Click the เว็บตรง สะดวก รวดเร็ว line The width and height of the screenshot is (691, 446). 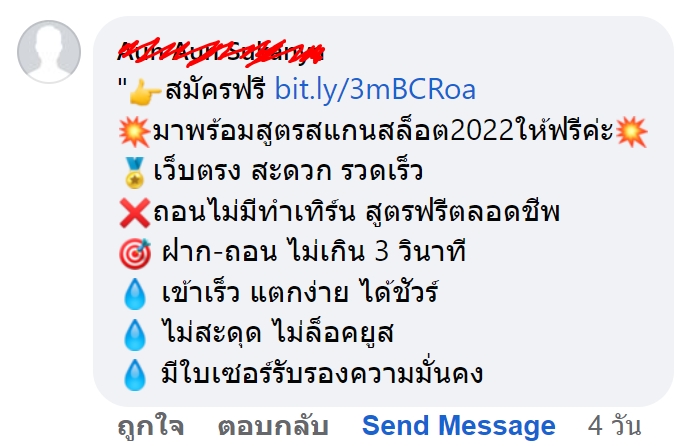(288, 171)
